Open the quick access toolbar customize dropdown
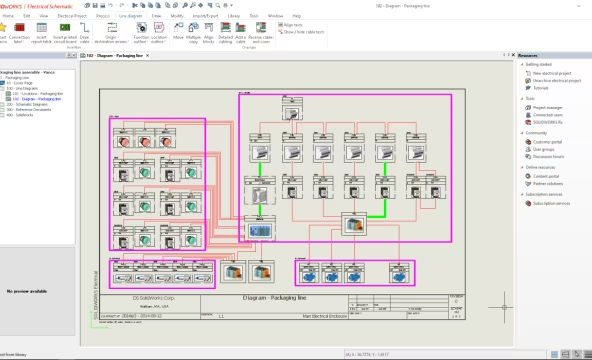592x360 pixels. (x=231, y=6)
